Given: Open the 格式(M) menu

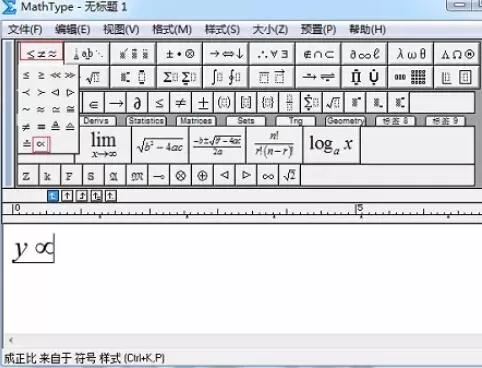Looking at the screenshot, I should pyautogui.click(x=172, y=30).
